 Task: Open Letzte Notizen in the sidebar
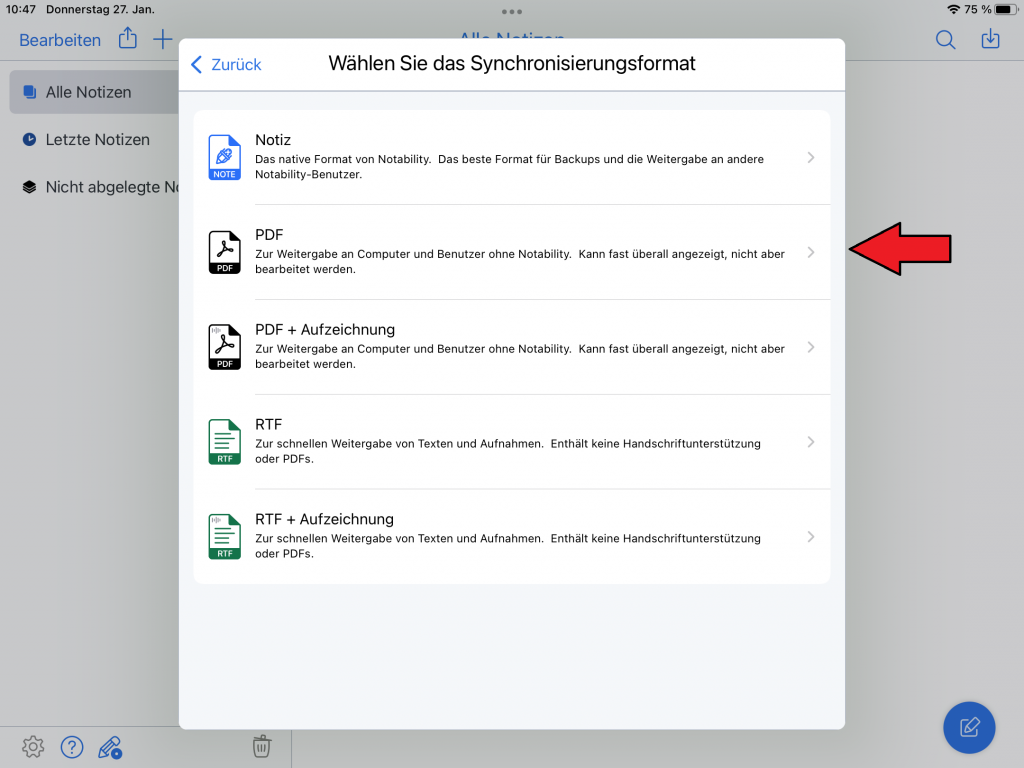(x=97, y=140)
